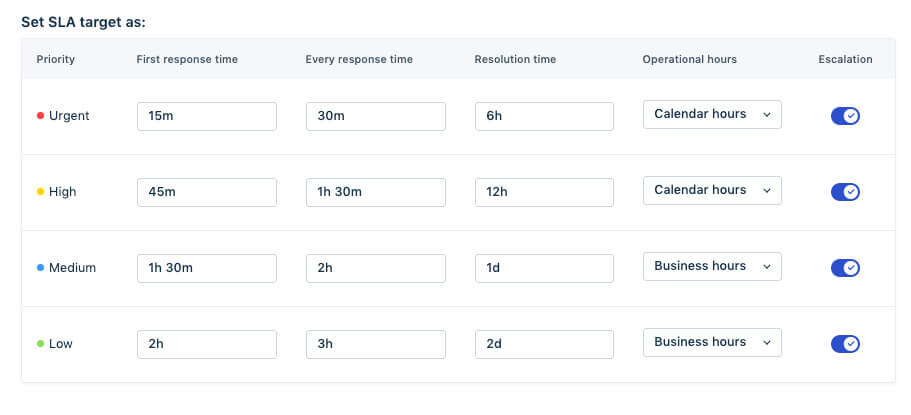This screenshot has height=415, width=911.
Task: Click Urgent resolution time field 6h
Action: point(544,116)
